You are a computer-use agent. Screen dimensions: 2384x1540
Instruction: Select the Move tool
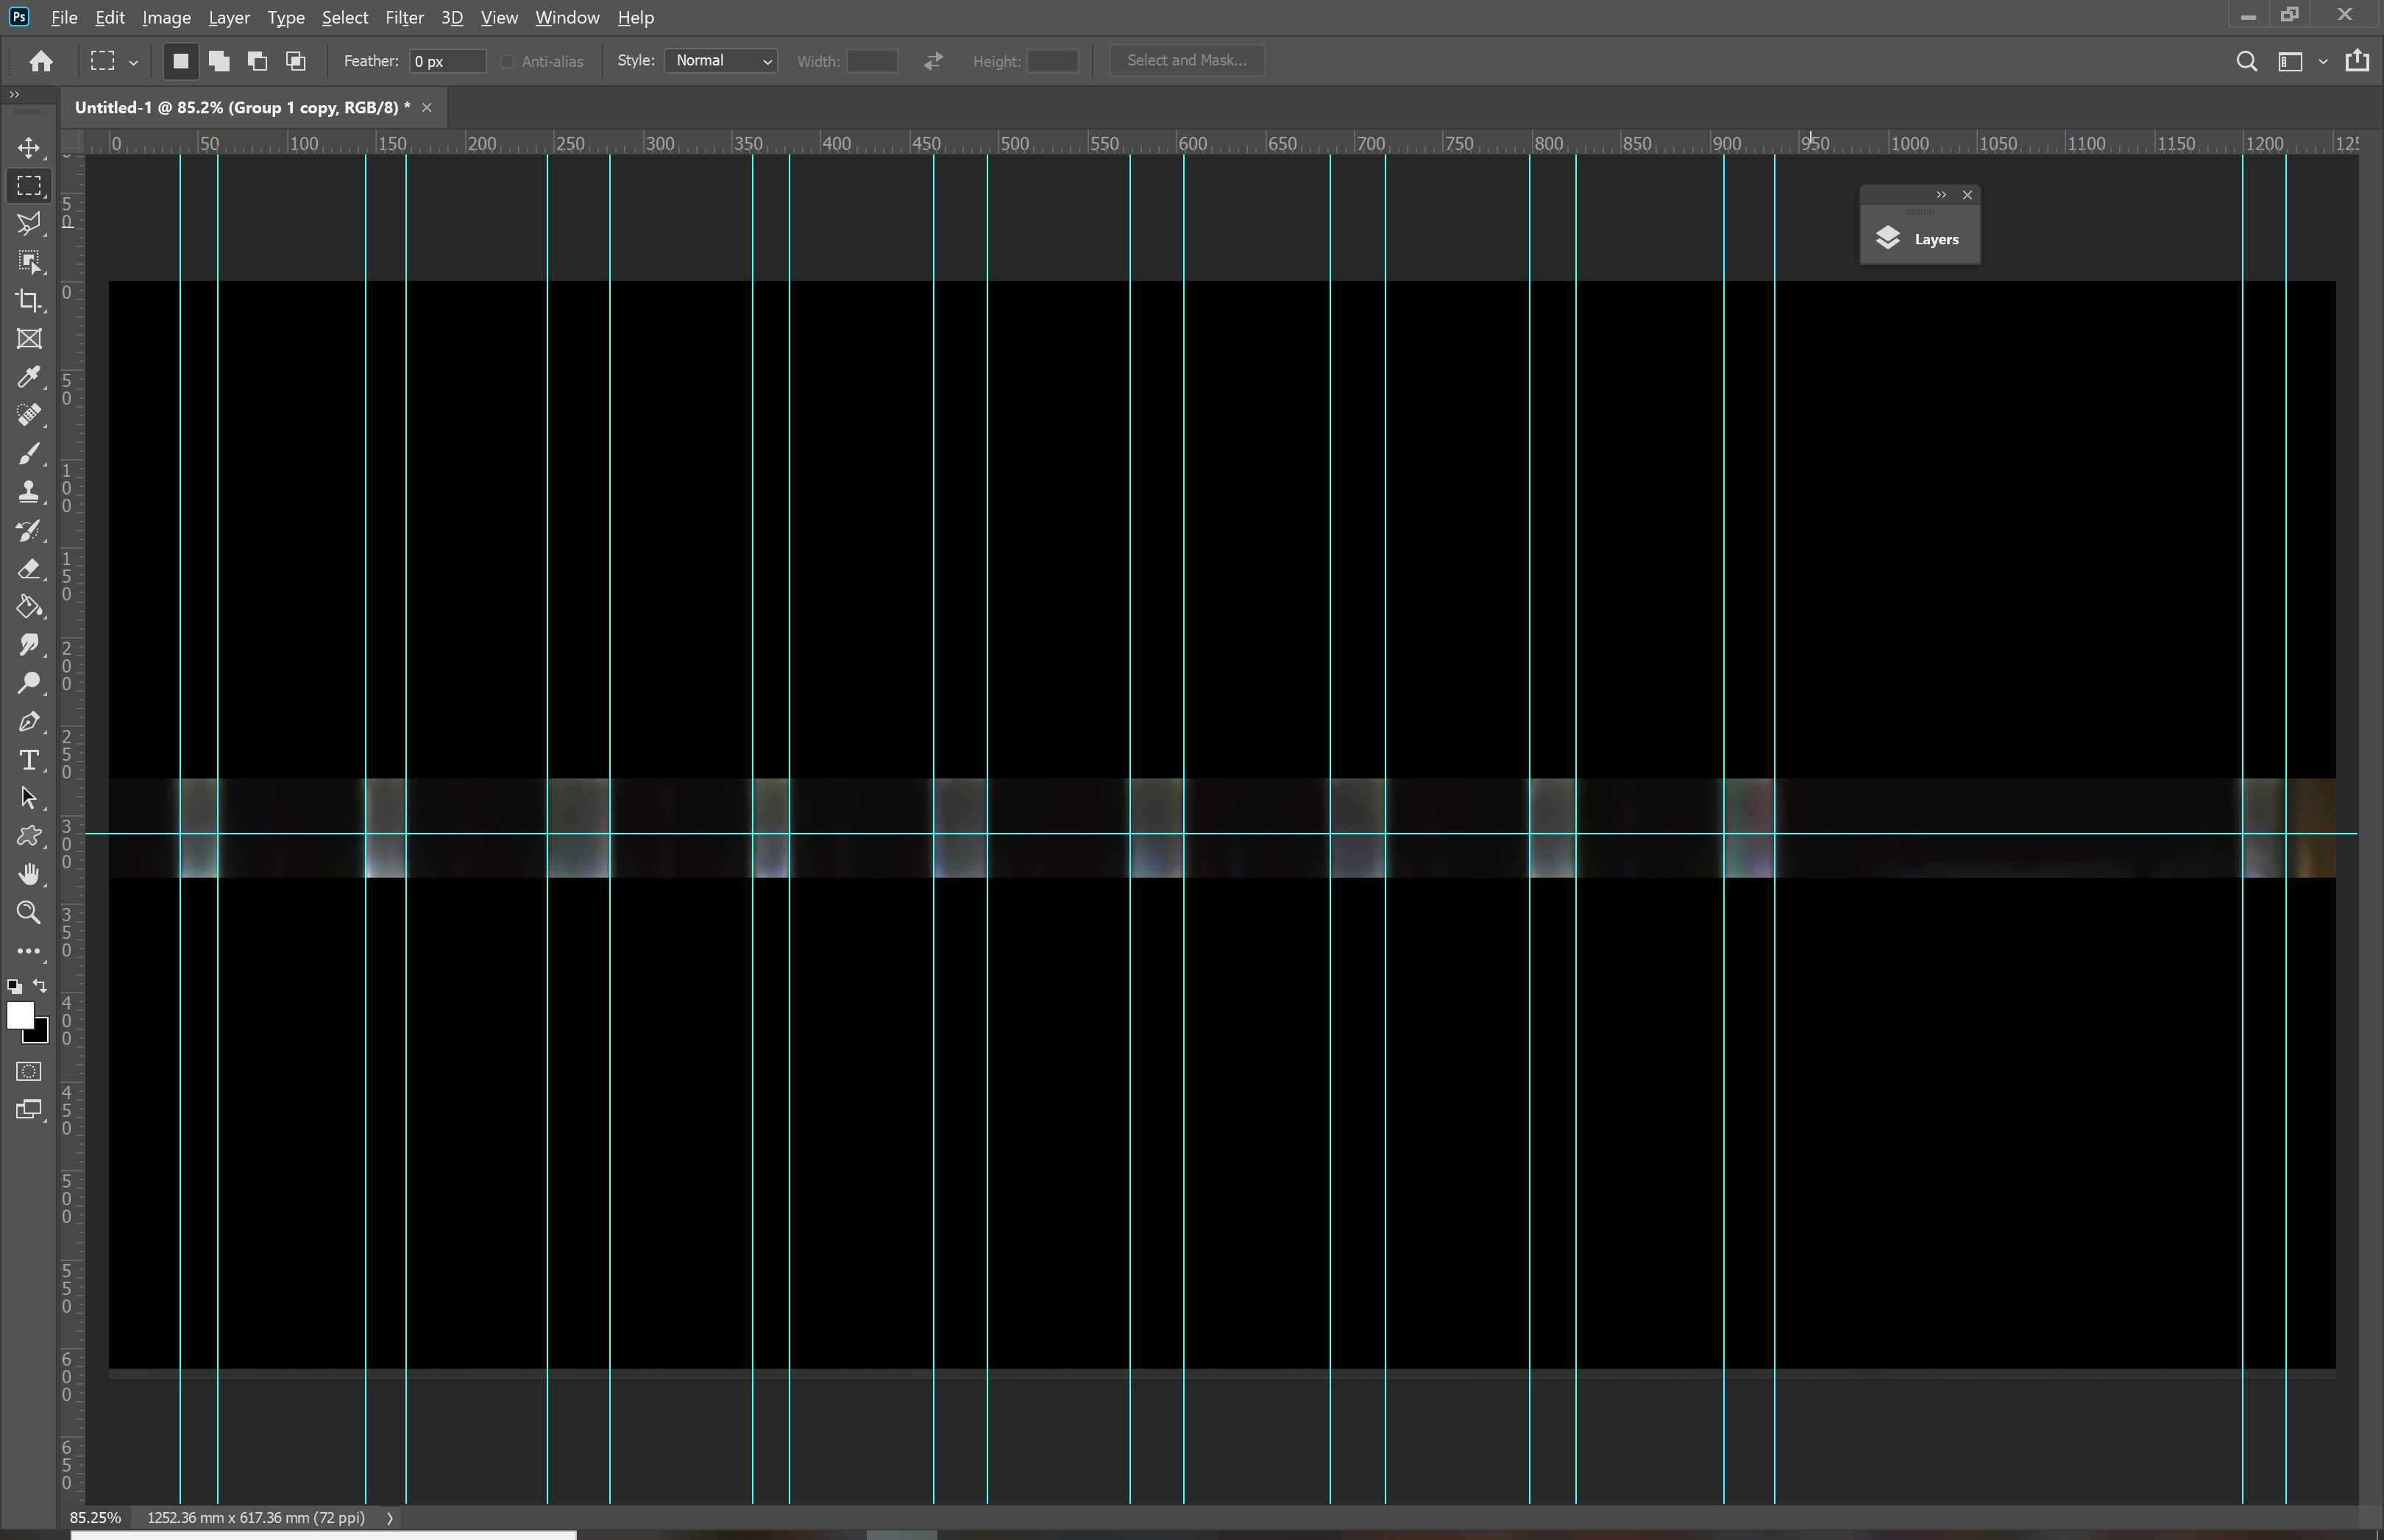[29, 148]
